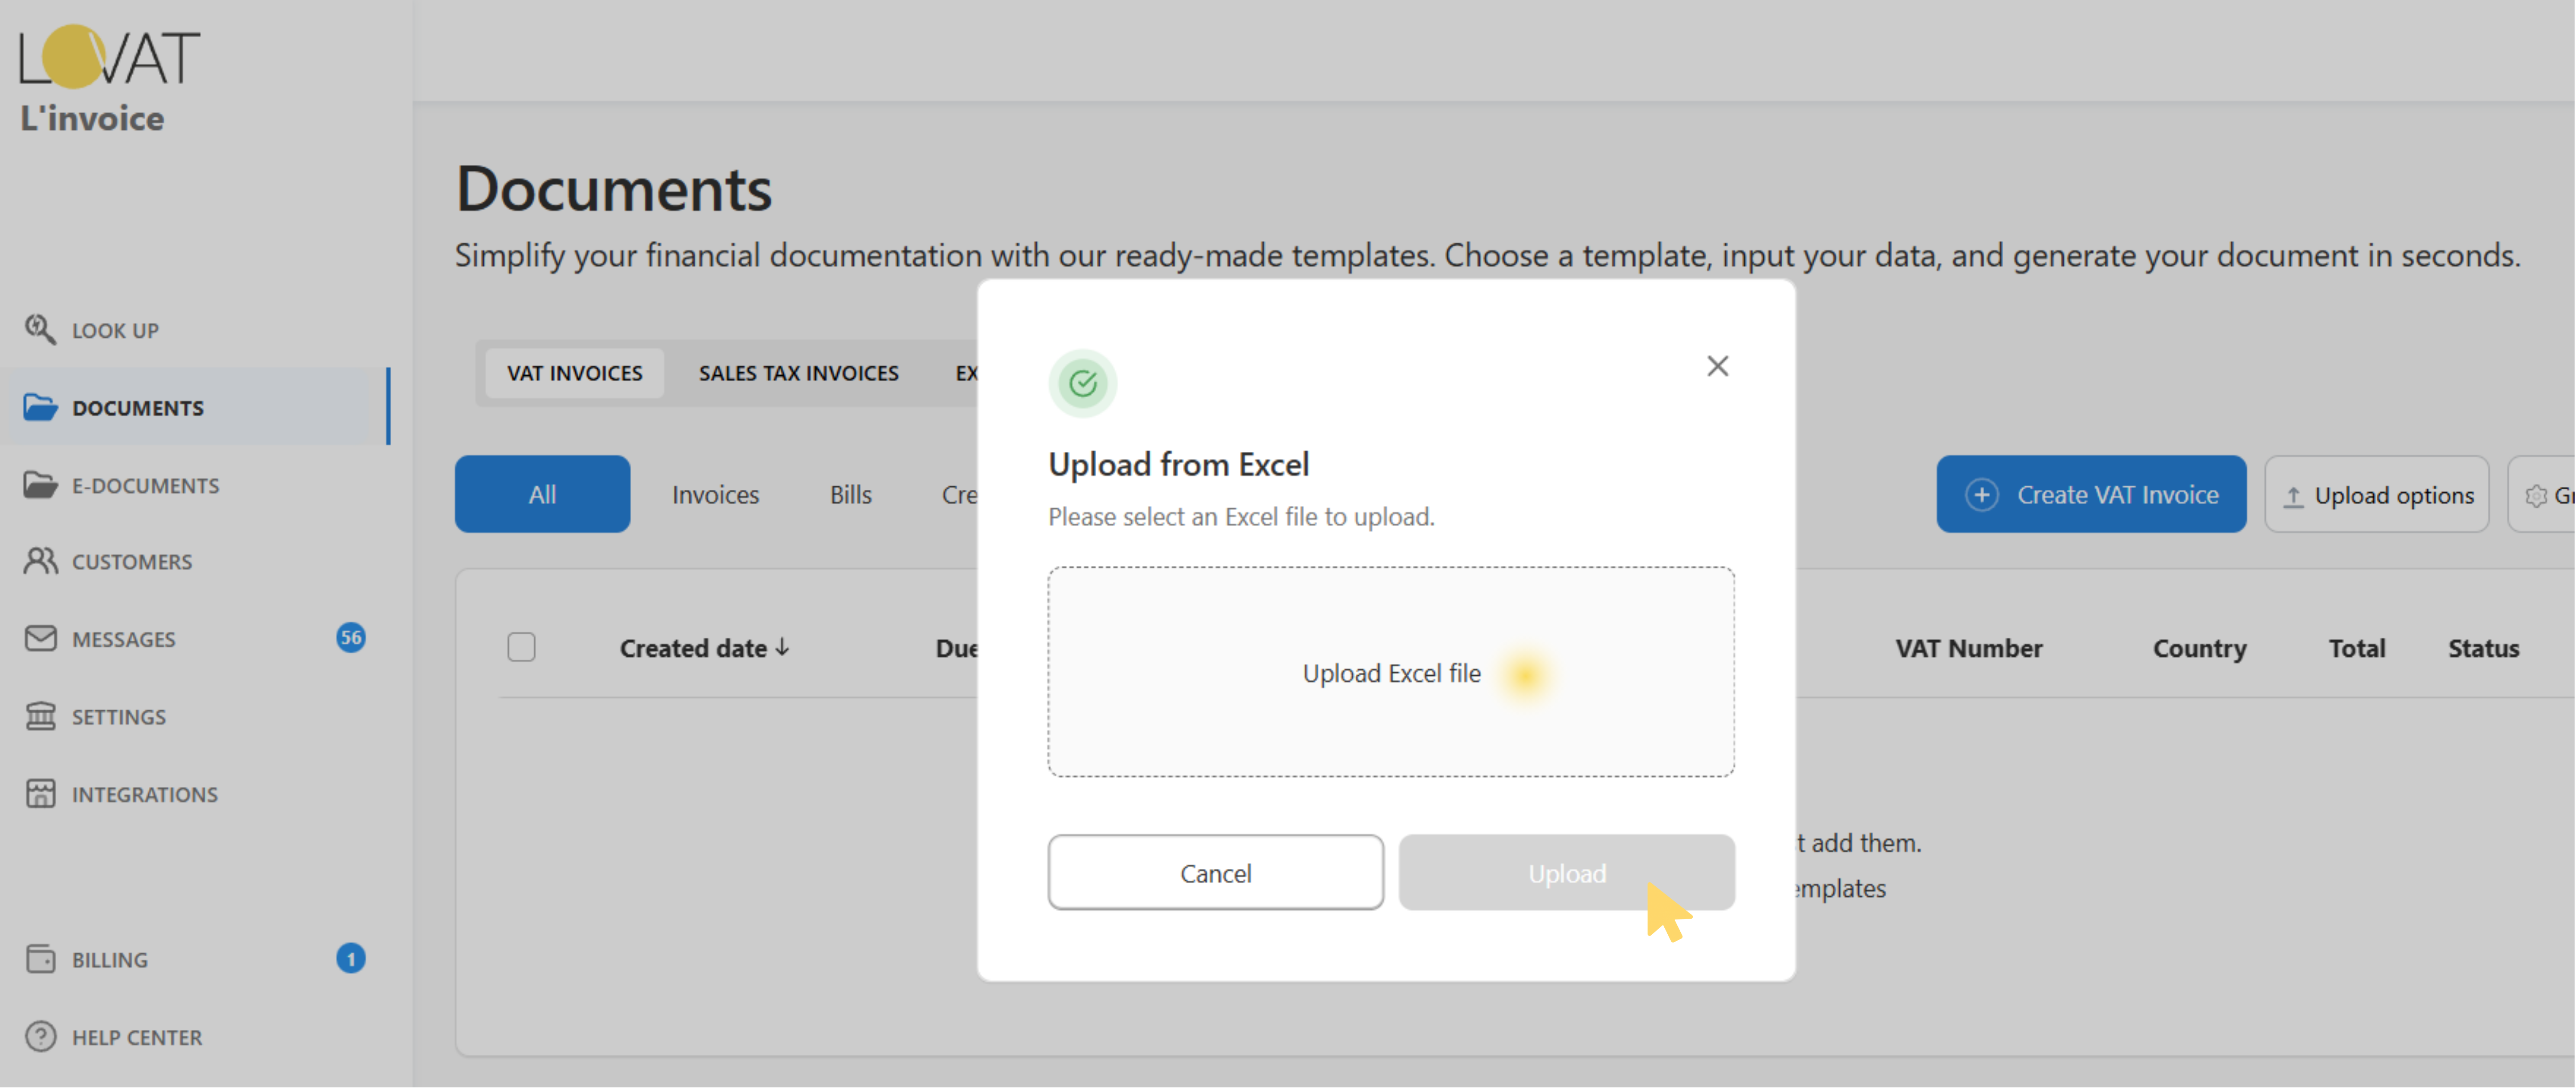Open the Documents folder icon
This screenshot has width=2576, height=1089.
click(40, 407)
